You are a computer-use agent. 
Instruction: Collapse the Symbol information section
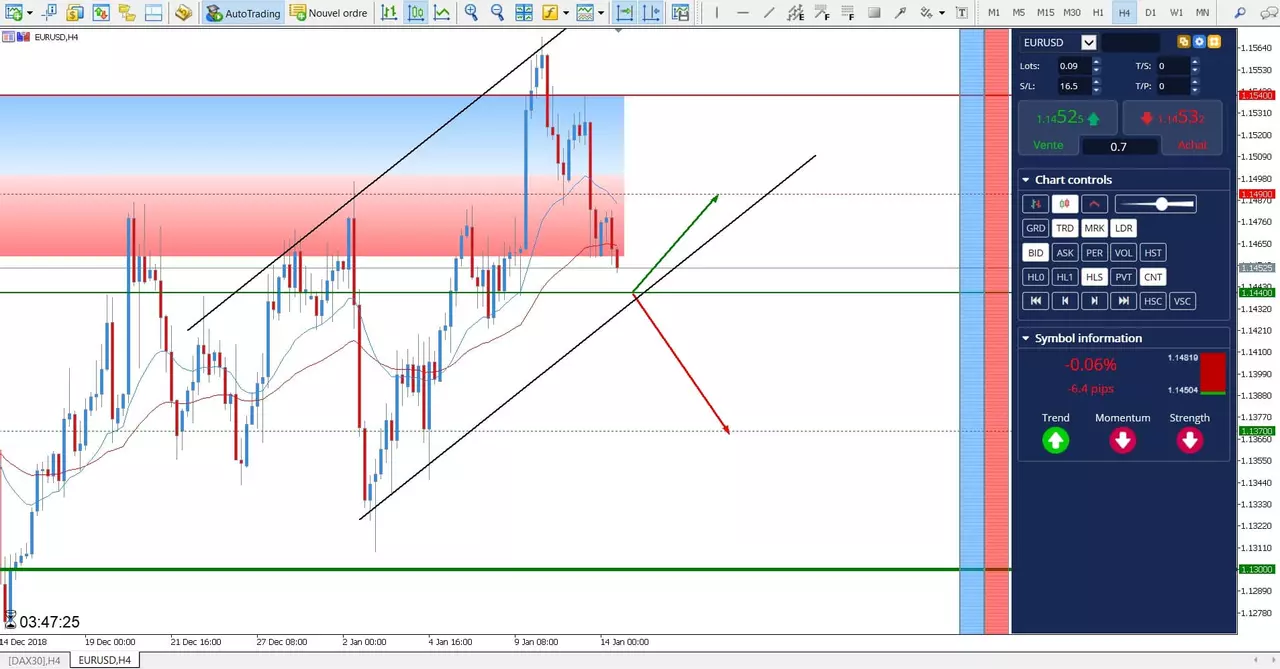coord(1025,338)
